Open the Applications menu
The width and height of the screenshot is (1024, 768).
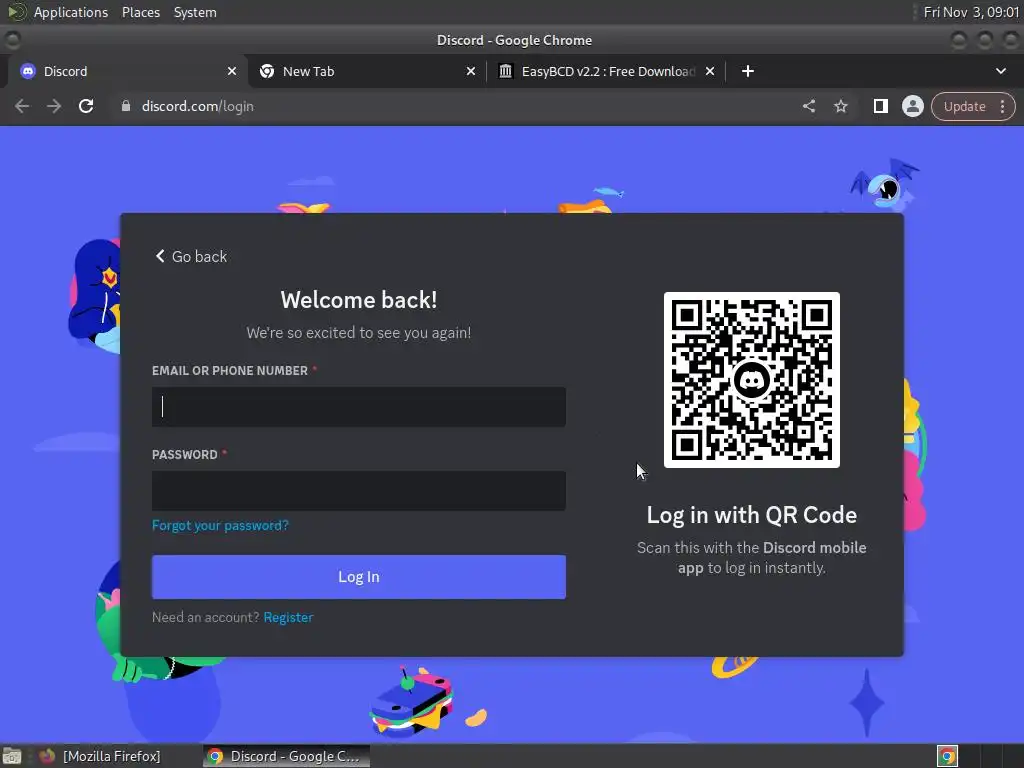(71, 12)
